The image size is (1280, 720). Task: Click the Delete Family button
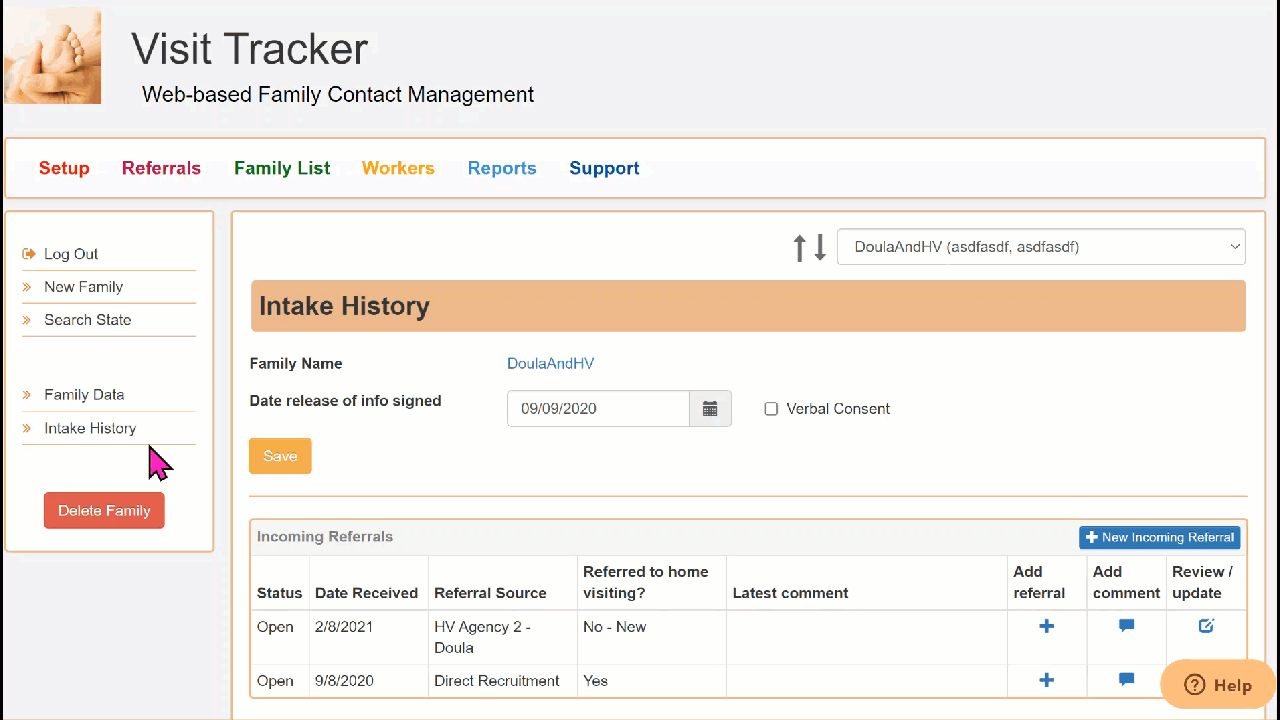(x=104, y=511)
